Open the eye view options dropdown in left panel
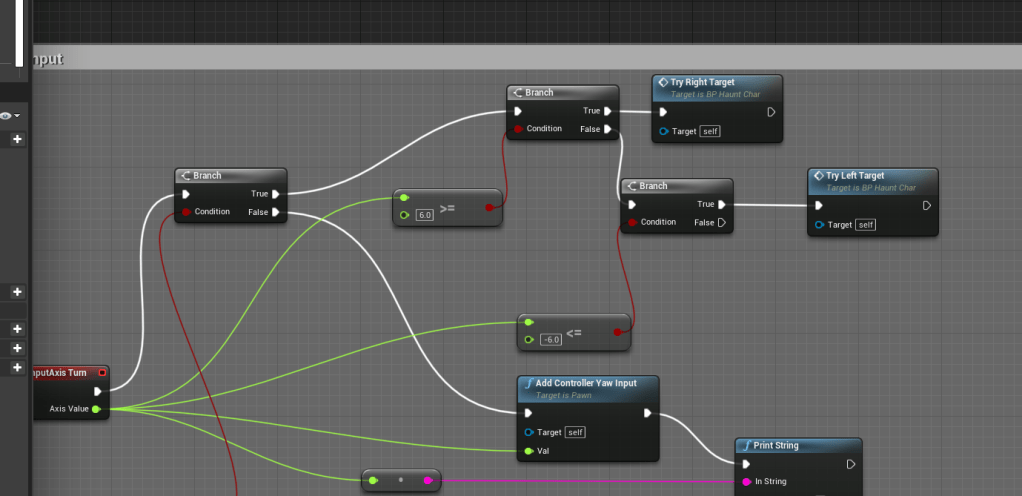The width and height of the screenshot is (1022, 496). point(10,117)
